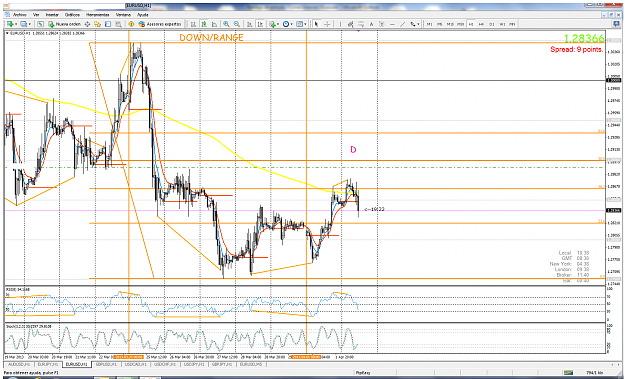Expand the new chart dropdown arrow
This screenshot has height=379, width=625.
(x=16, y=24)
